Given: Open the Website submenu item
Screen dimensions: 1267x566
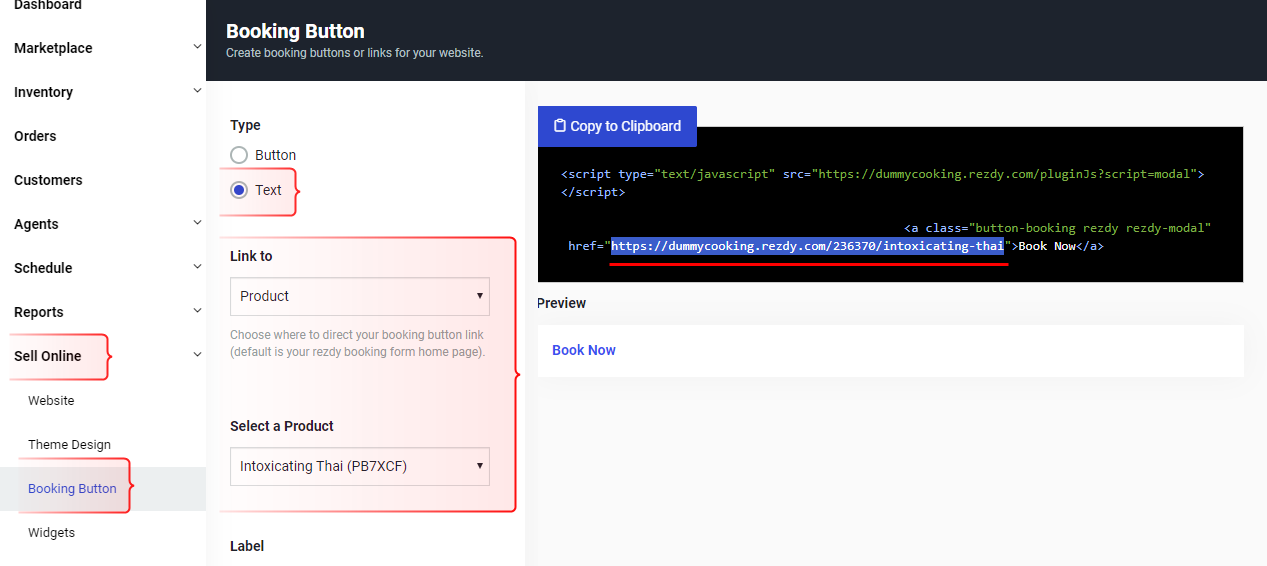Looking at the screenshot, I should click(x=51, y=400).
